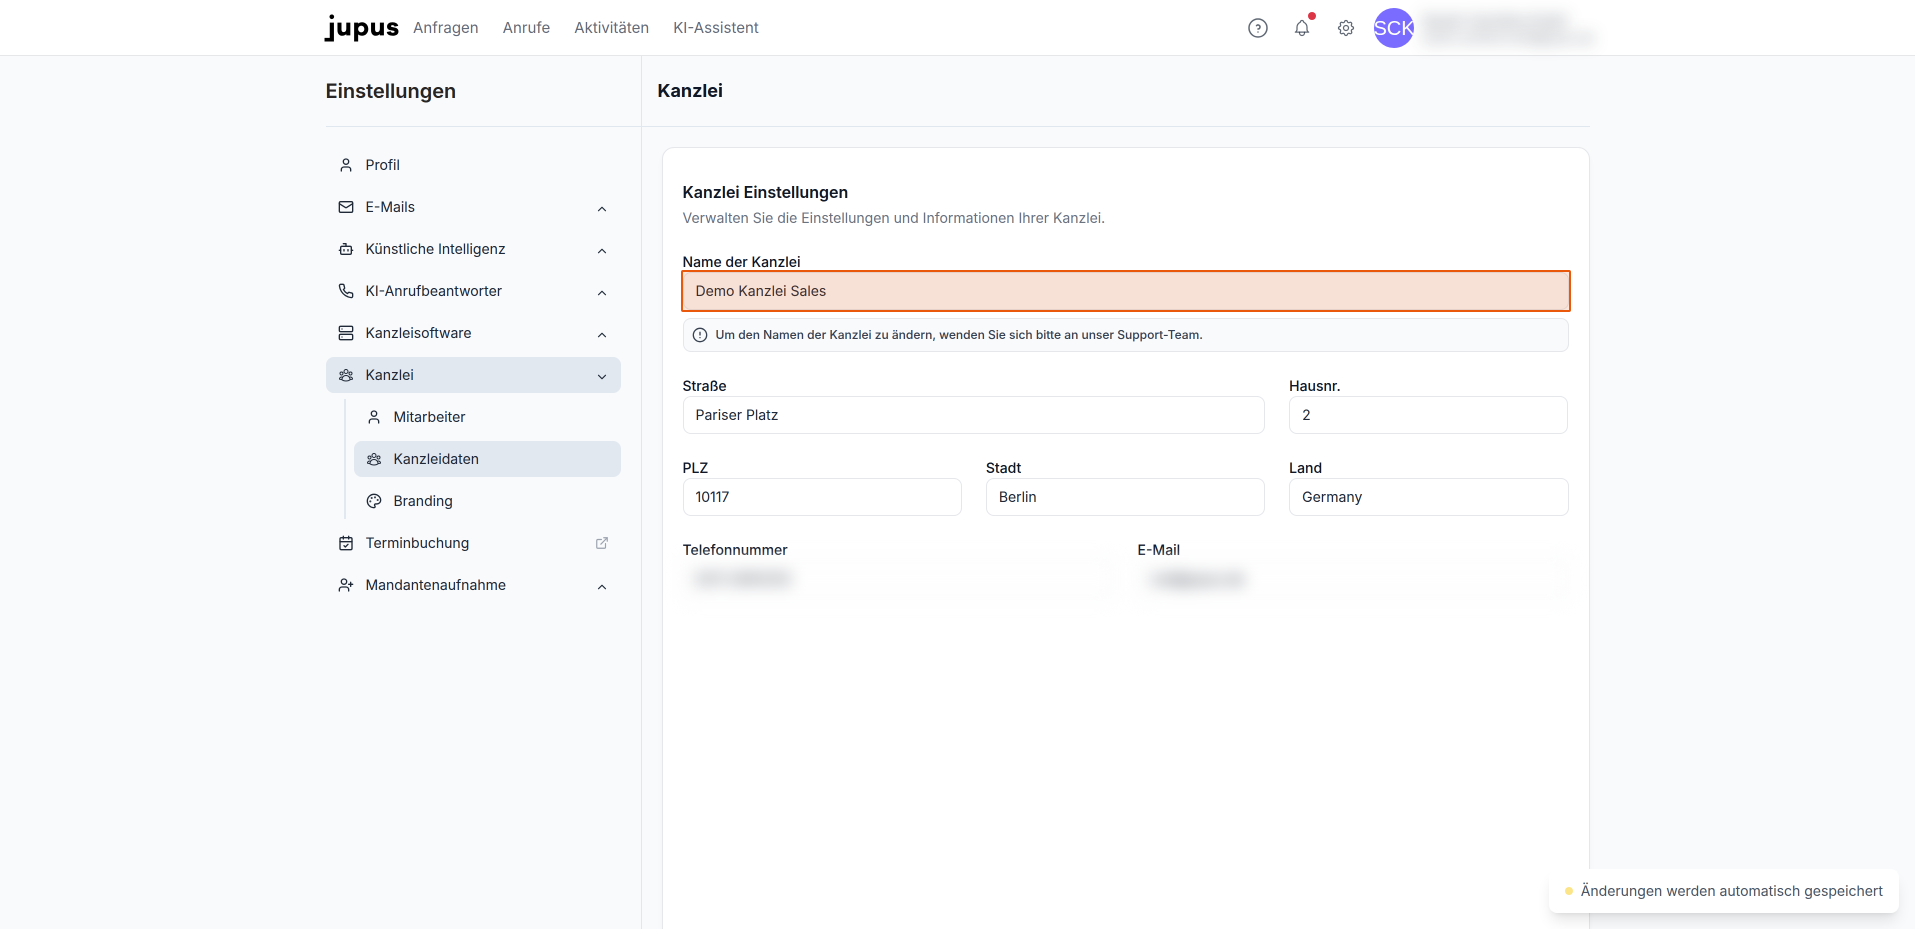Open the Anfragen tab

click(446, 28)
